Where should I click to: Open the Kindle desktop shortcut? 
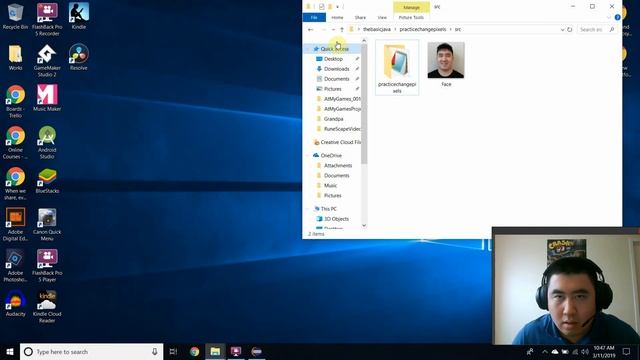pyautogui.click(x=78, y=16)
